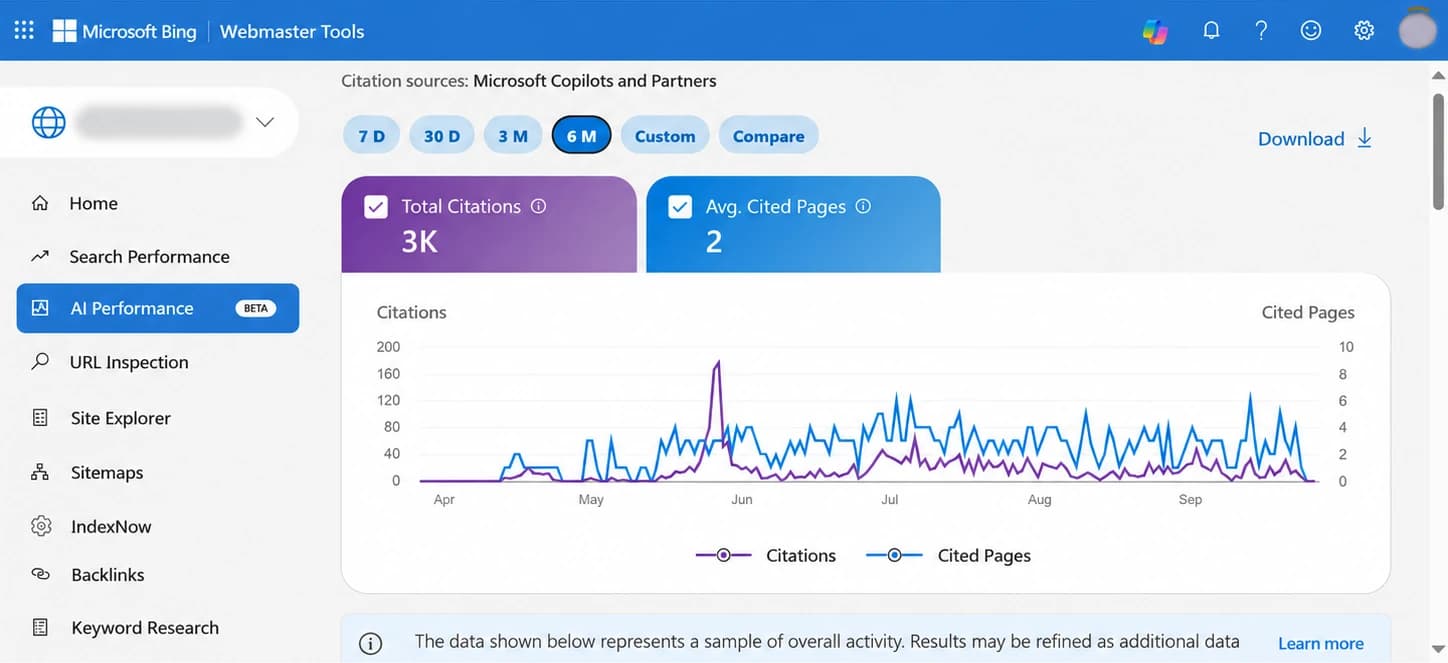
Task: Click the Avg. Cited Pages info icon
Action: 863,206
